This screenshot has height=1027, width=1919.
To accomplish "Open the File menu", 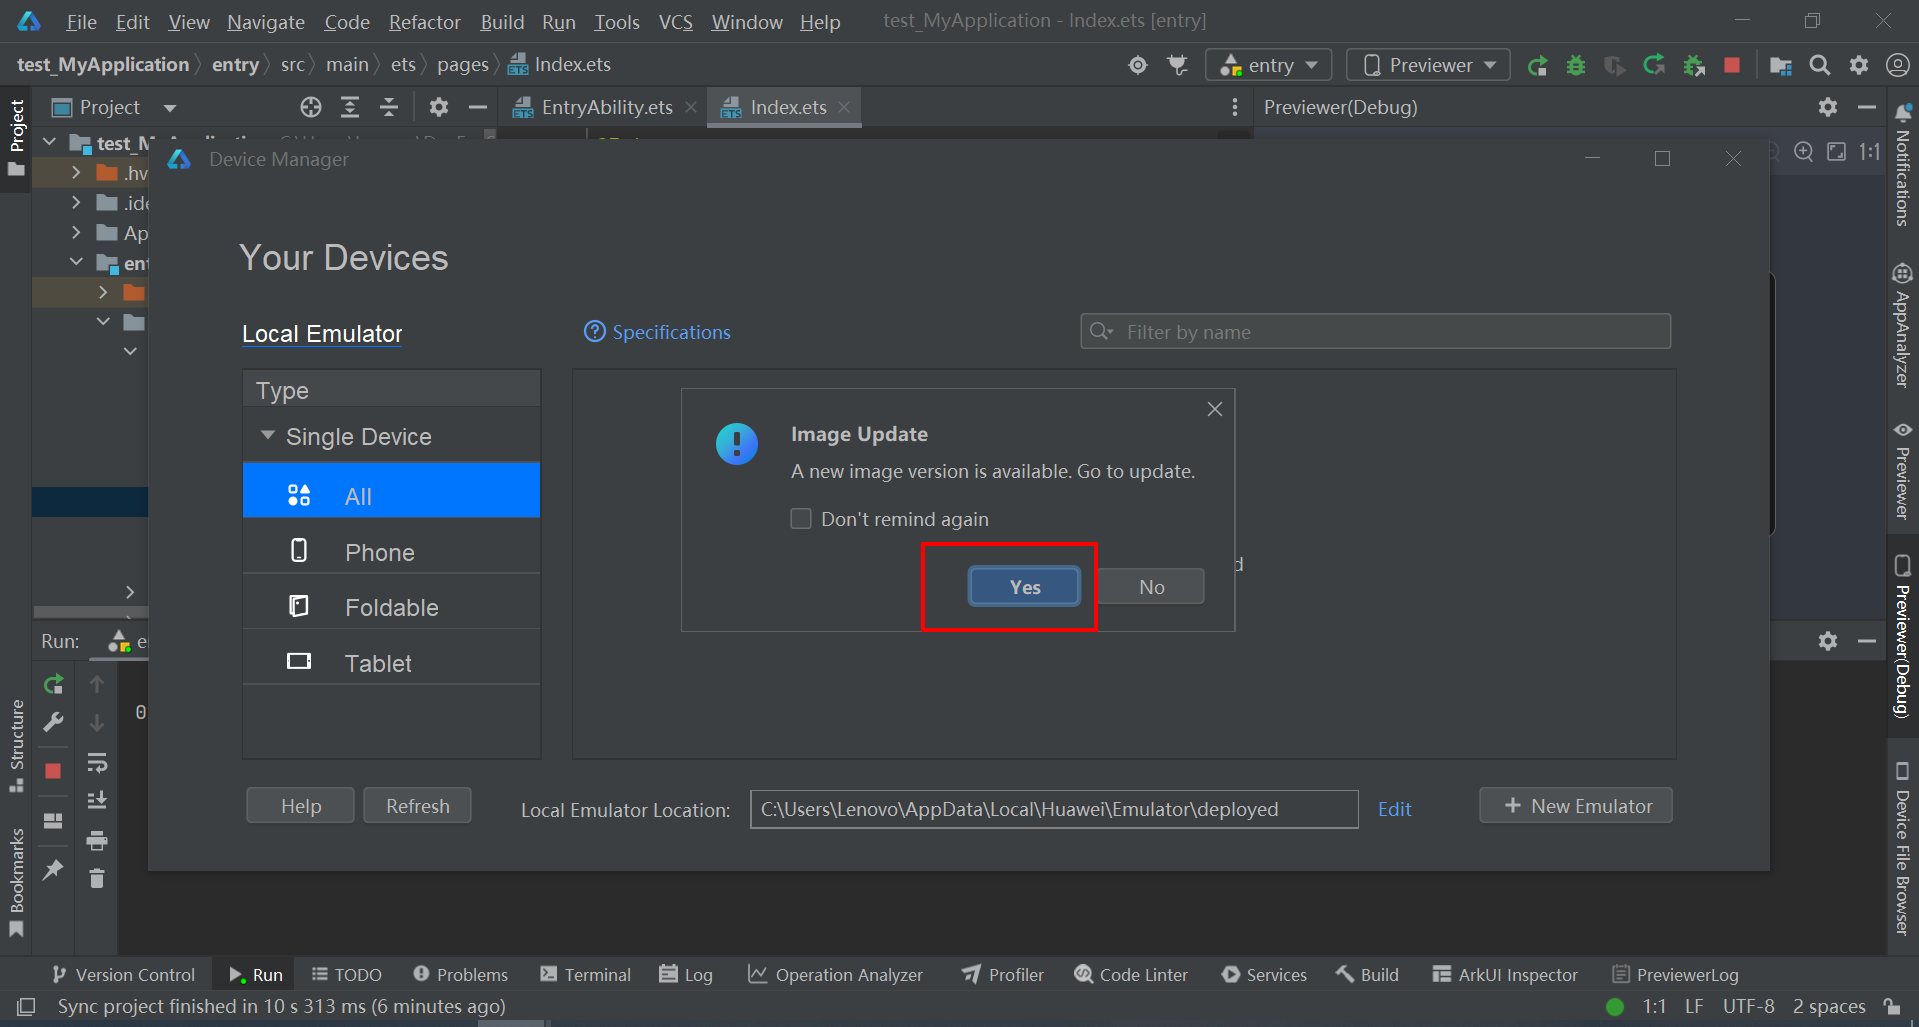I will coord(81,22).
